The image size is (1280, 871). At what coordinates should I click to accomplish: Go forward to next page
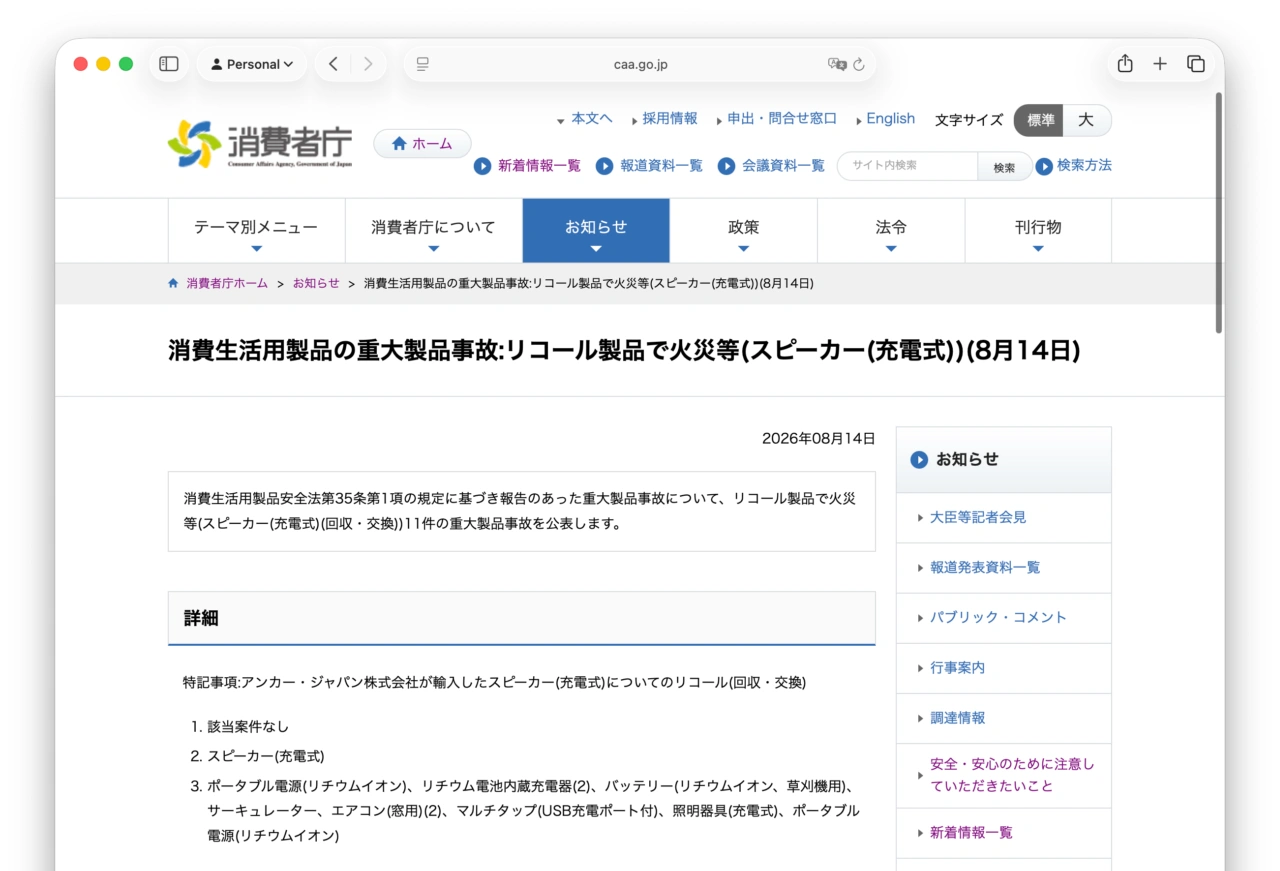tap(368, 64)
